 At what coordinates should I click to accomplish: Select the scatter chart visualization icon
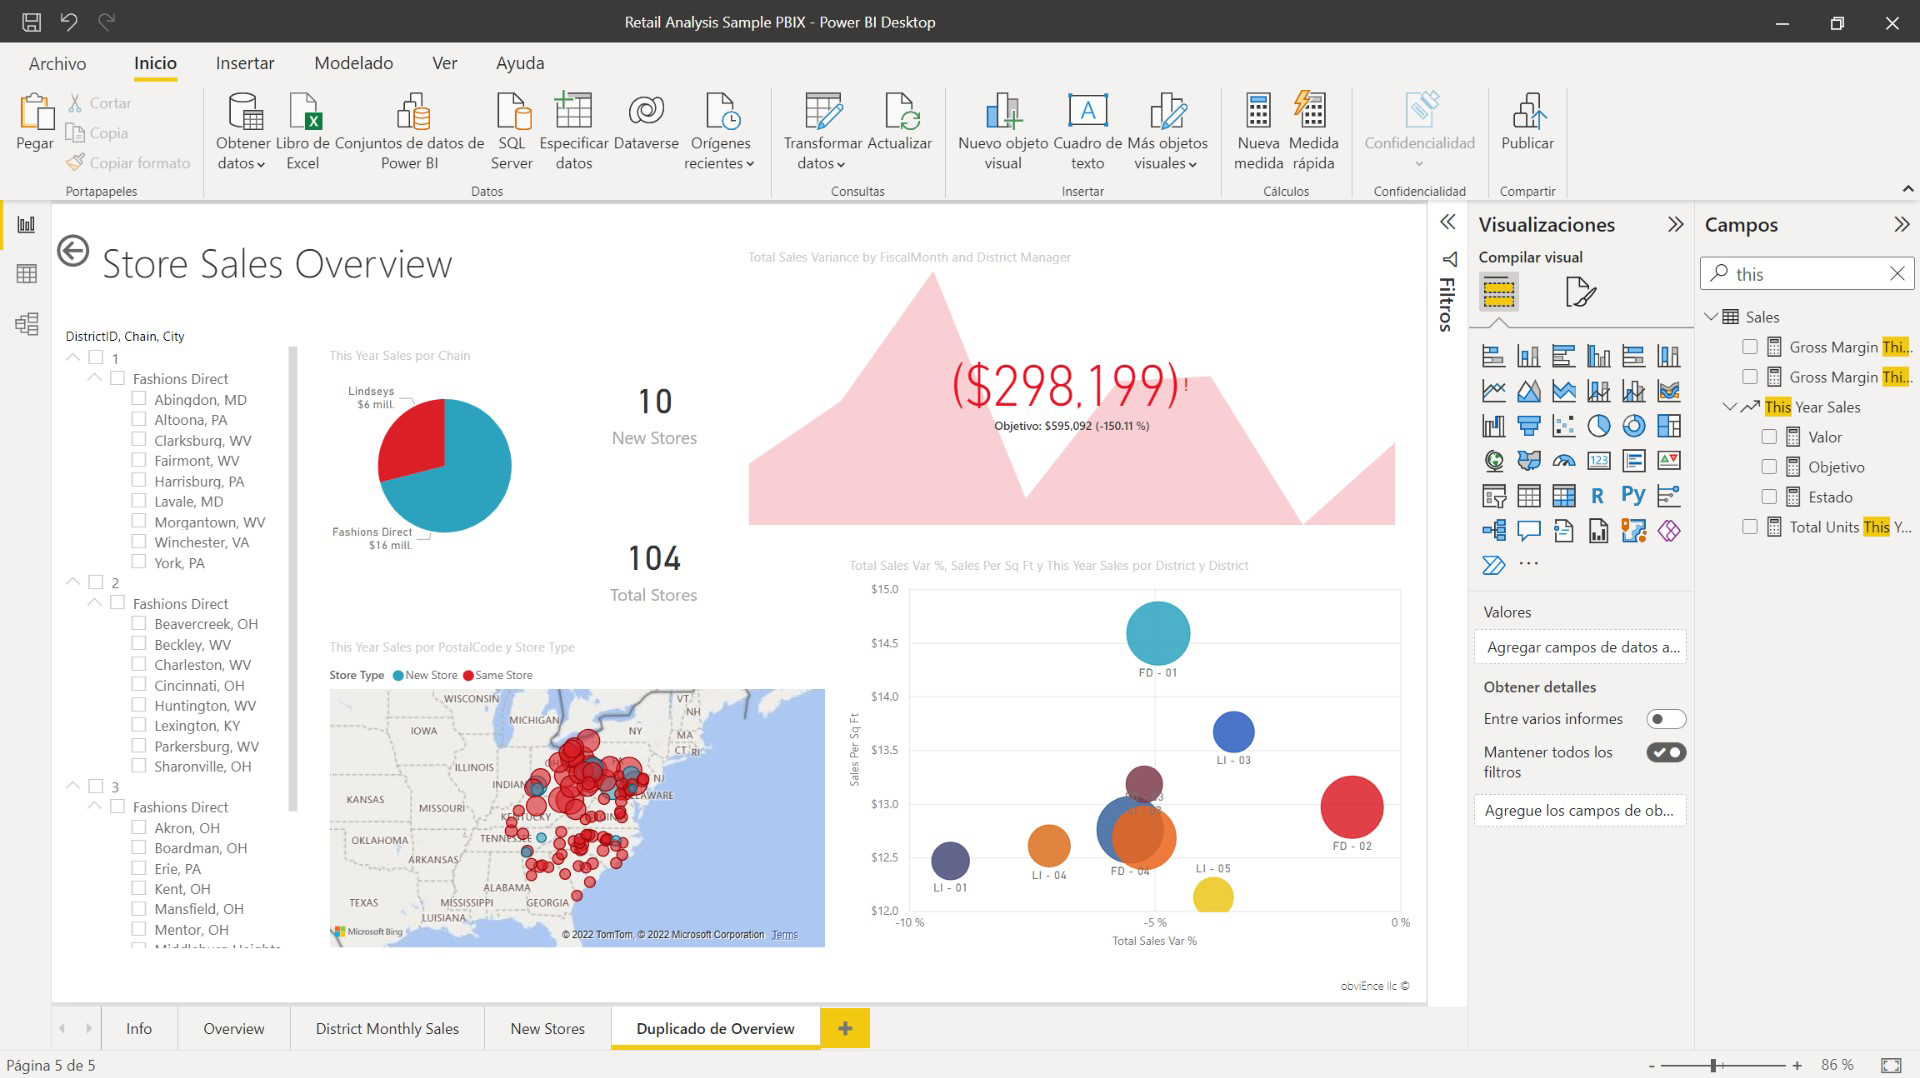[1563, 426]
